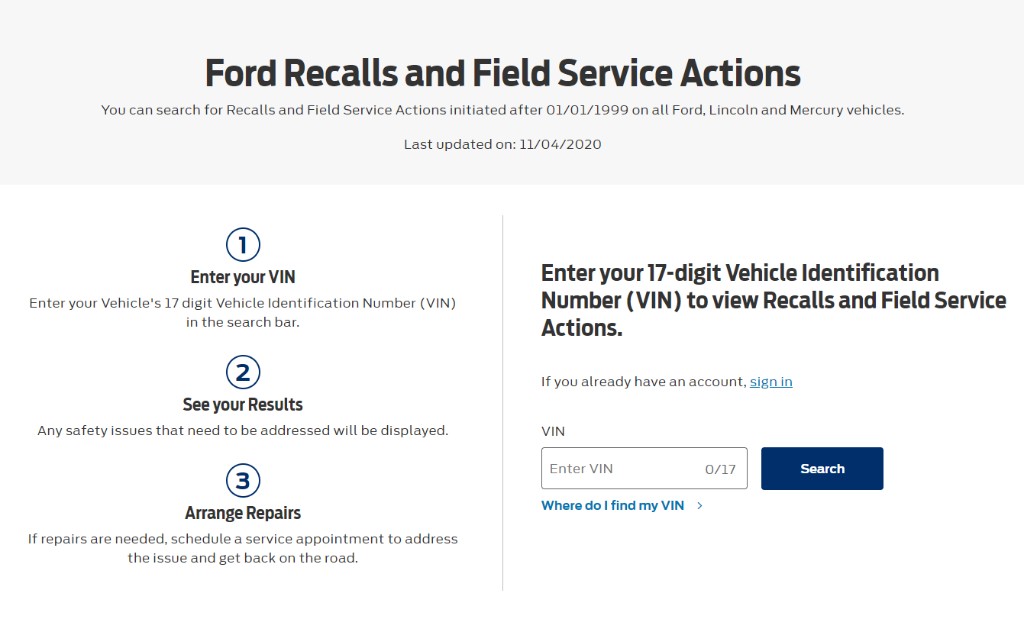Click the VIN label above the input
Image resolution: width=1024 pixels, height=619 pixels.
click(553, 431)
